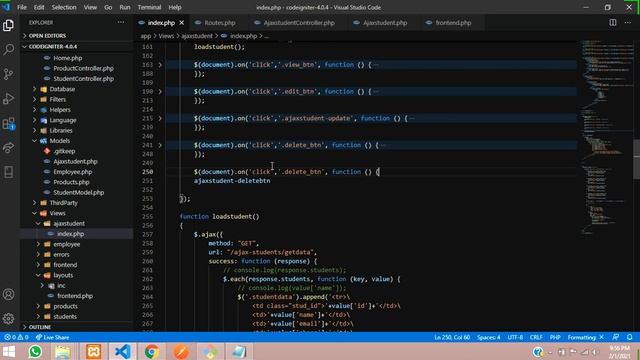Viewport: 640px width, 360px height.
Task: Open the Live Share activity bar icon
Action: click(9, 148)
